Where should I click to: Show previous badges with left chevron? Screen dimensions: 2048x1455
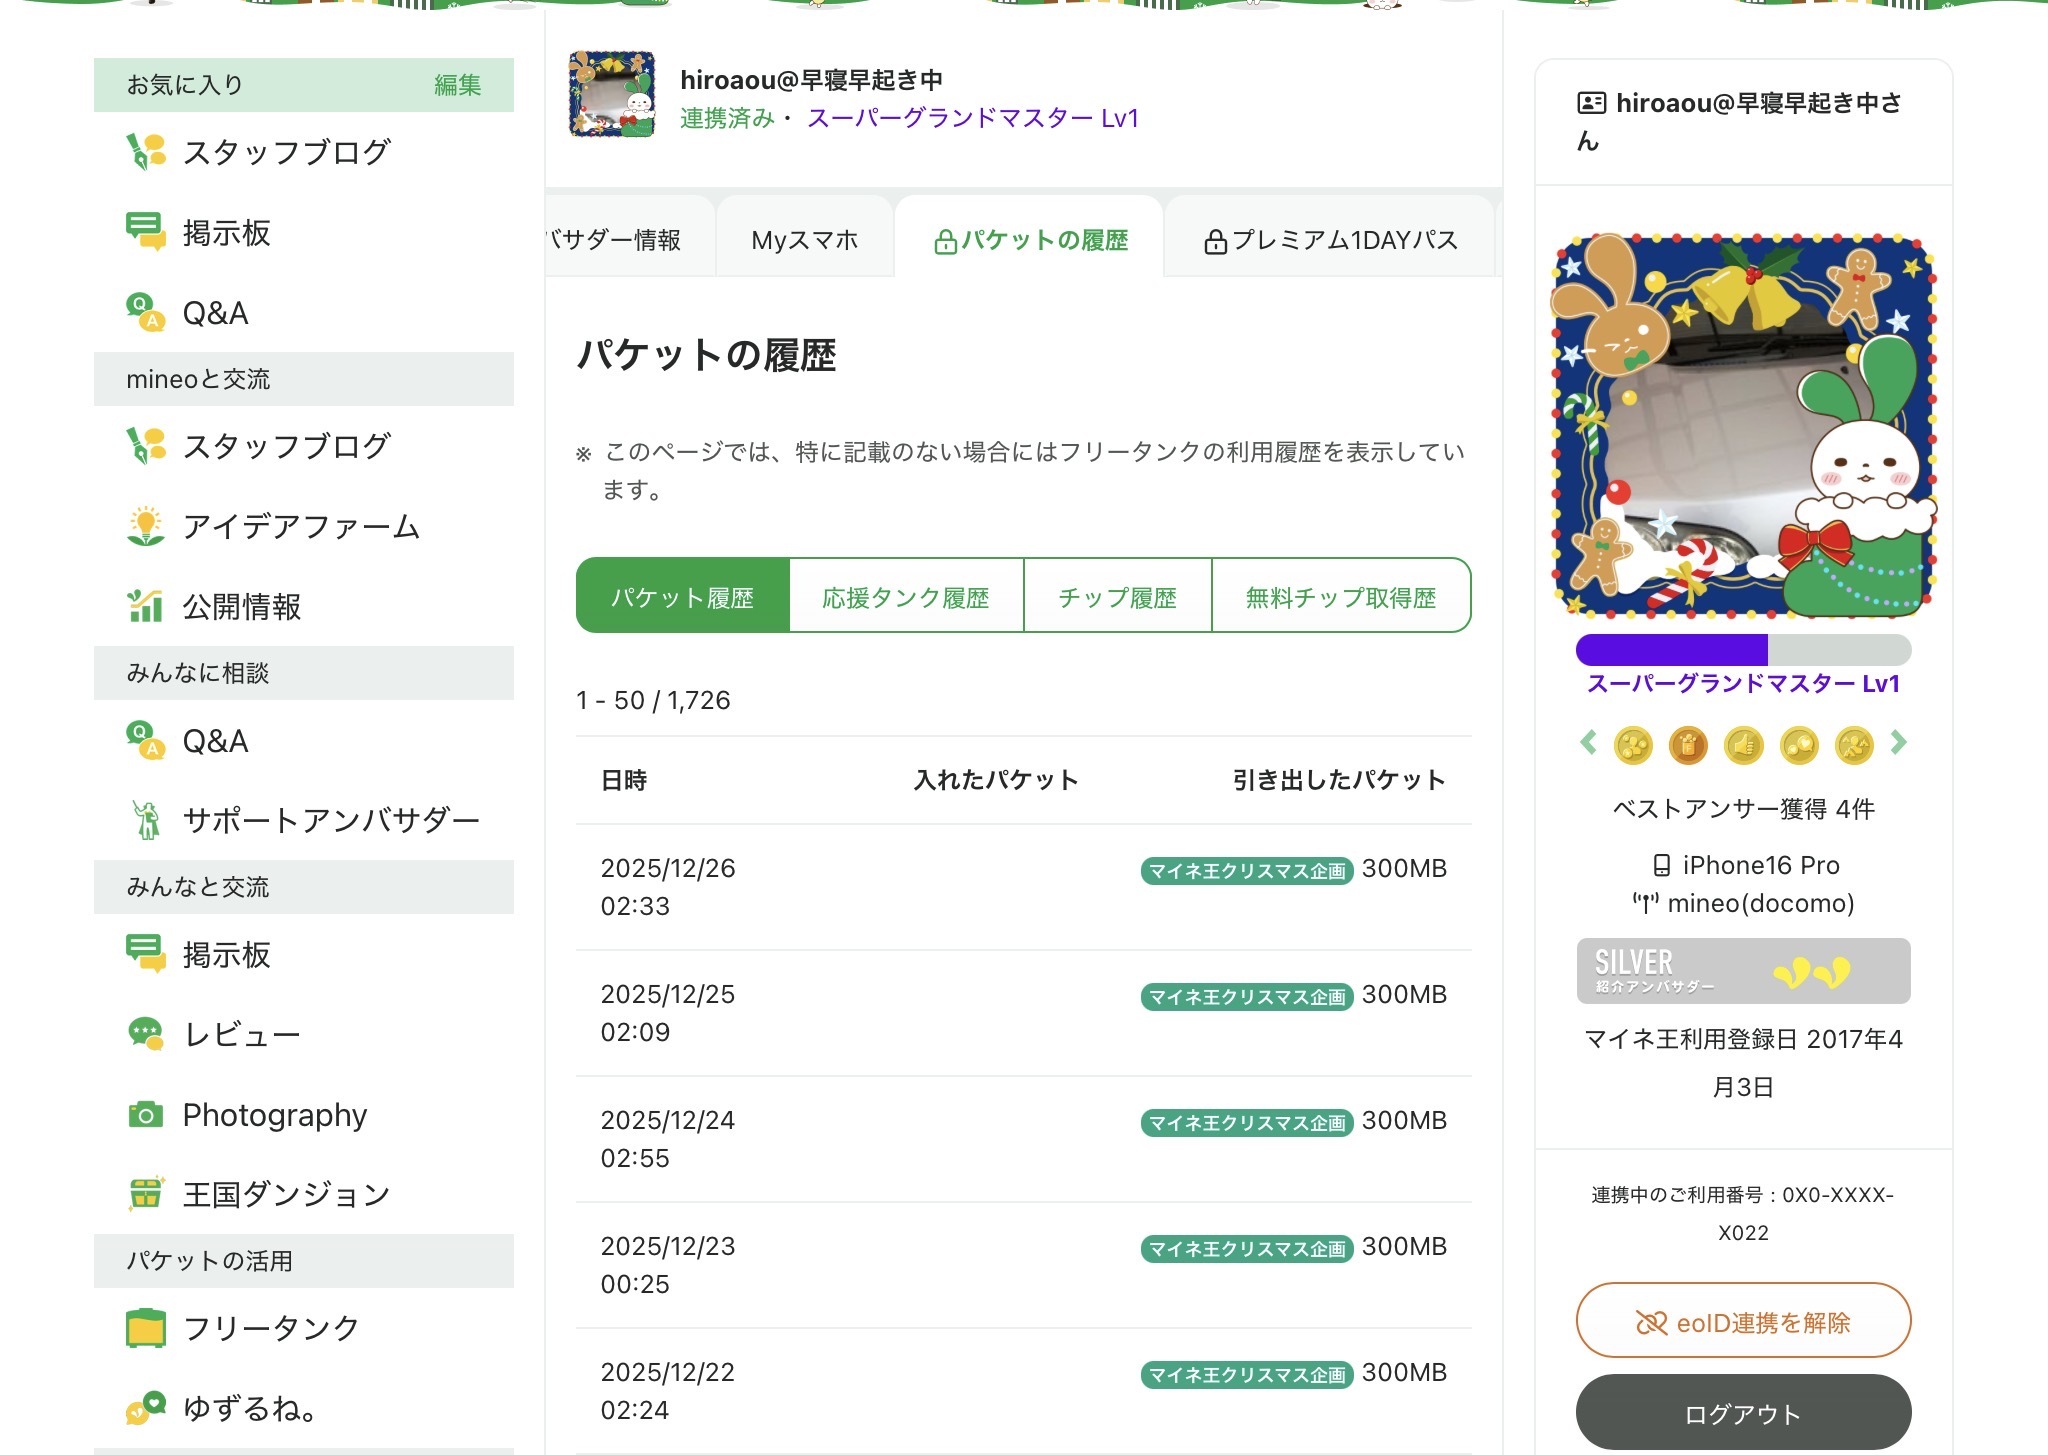pyautogui.click(x=1588, y=743)
